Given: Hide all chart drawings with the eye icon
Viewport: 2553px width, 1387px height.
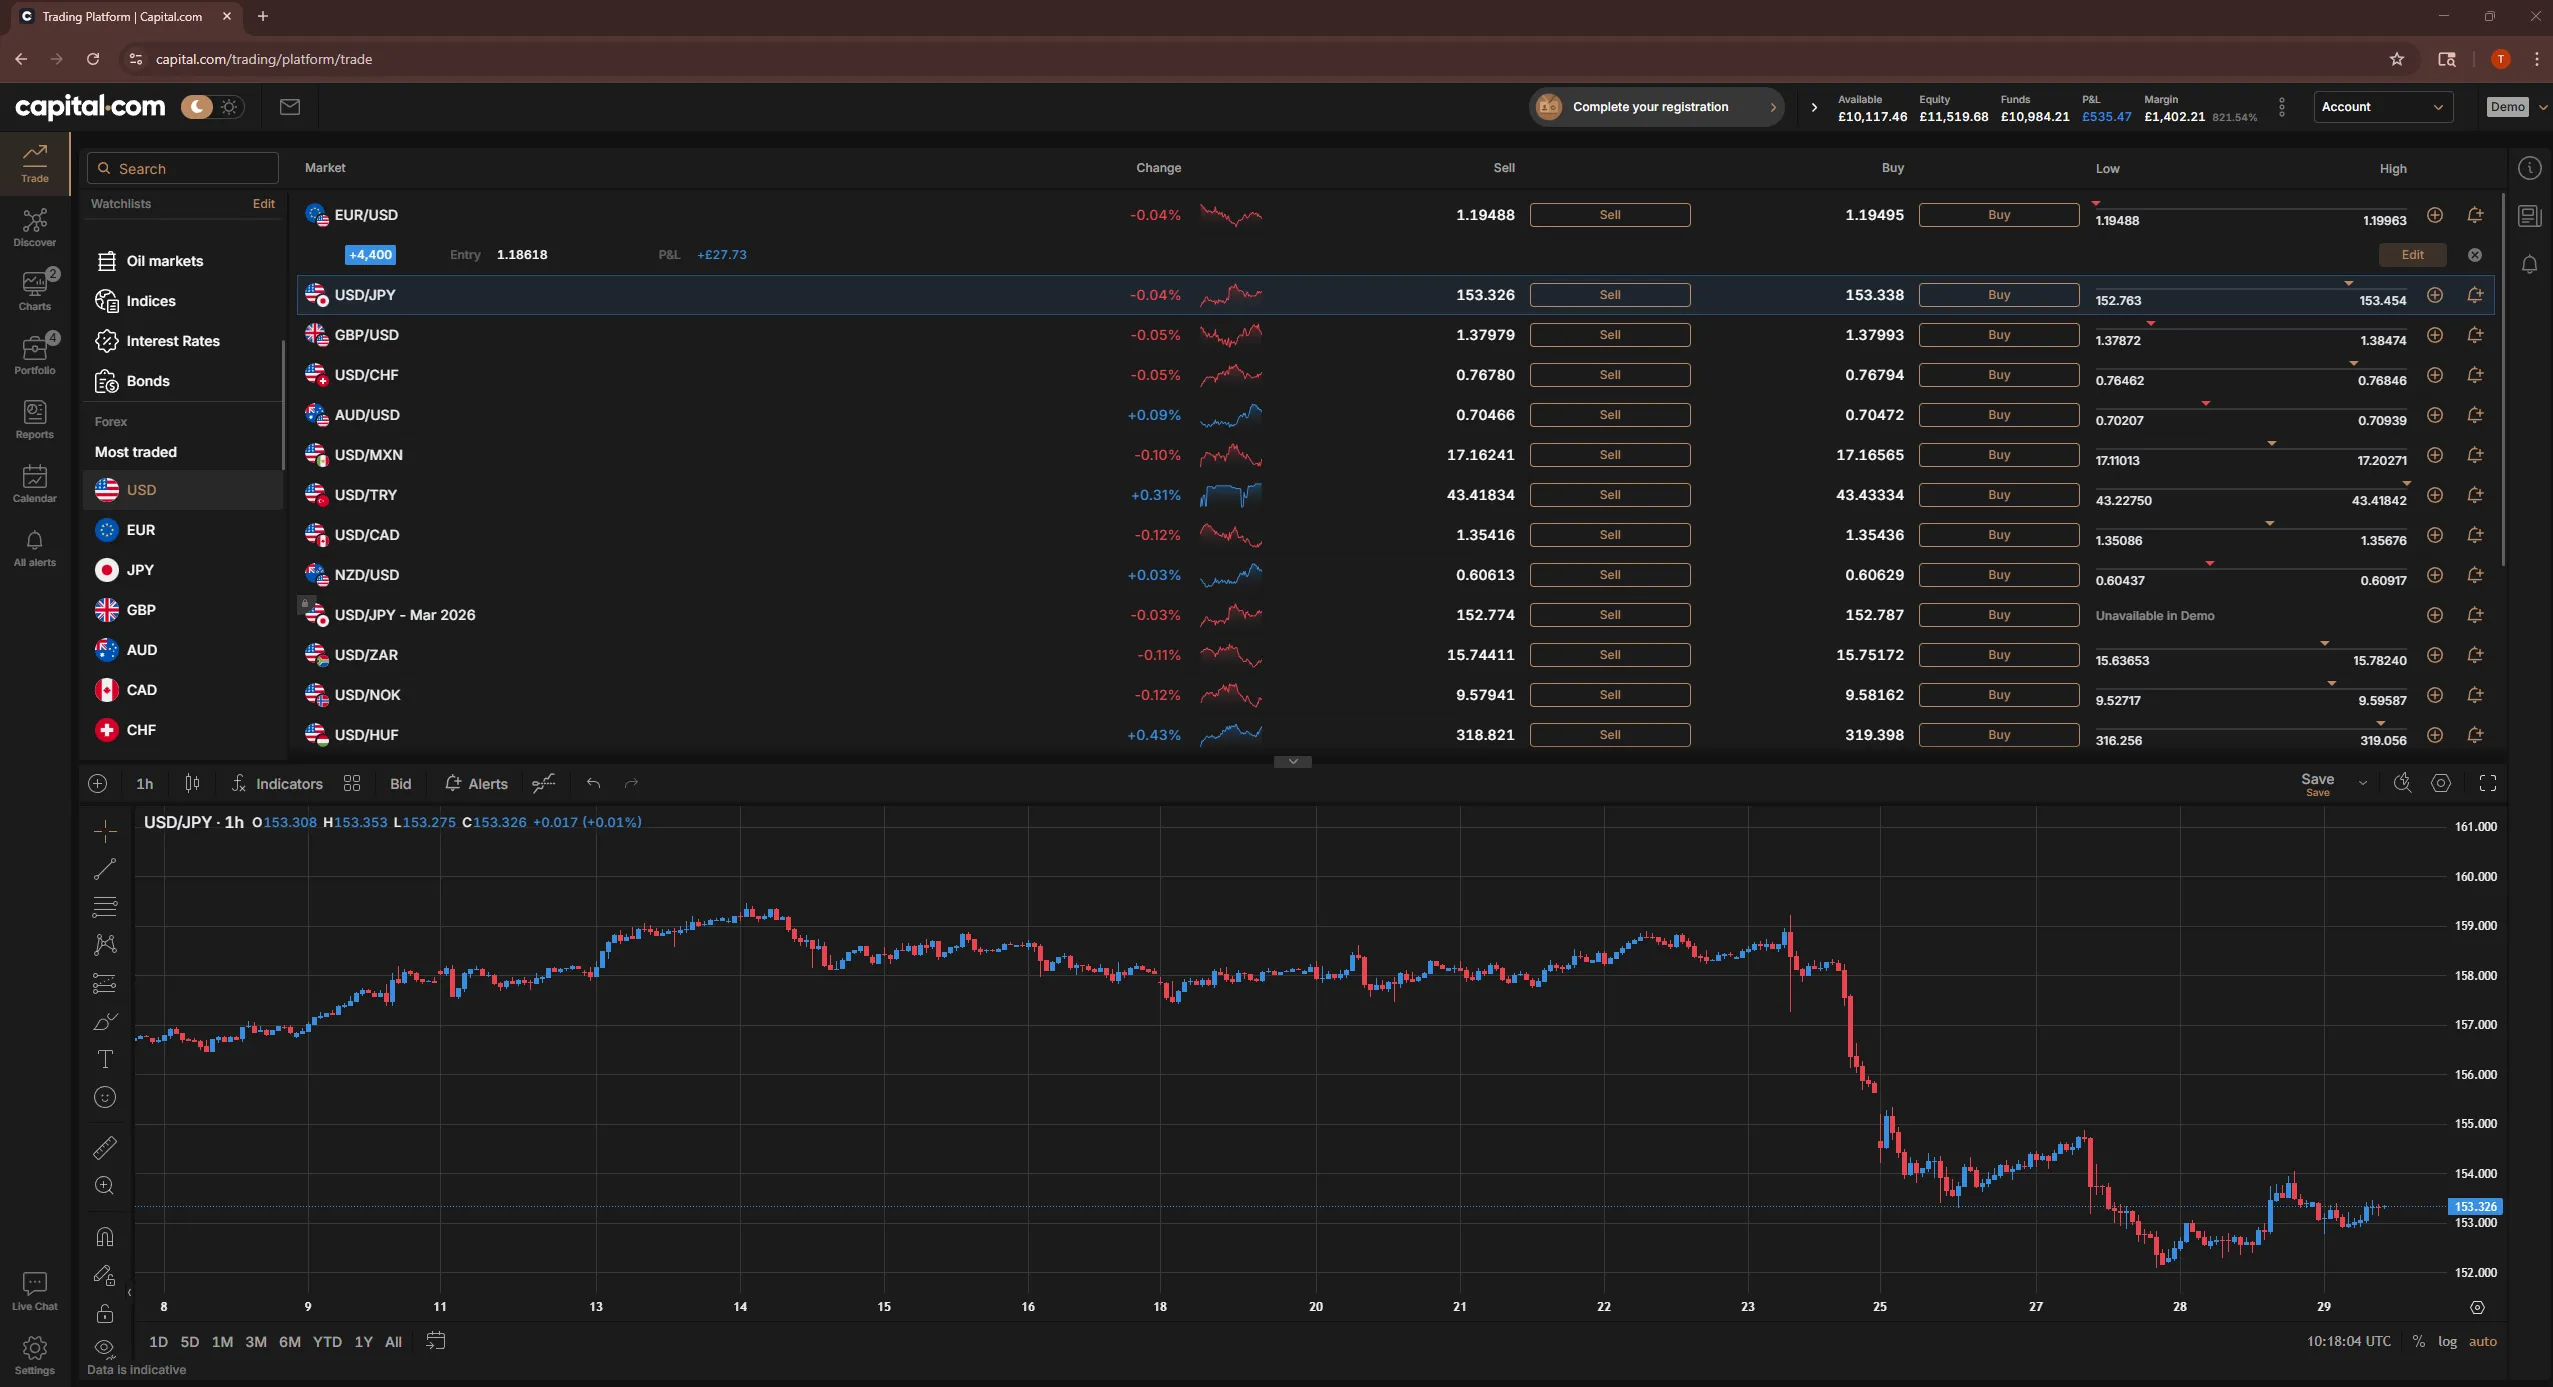Looking at the screenshot, I should tap(105, 1347).
